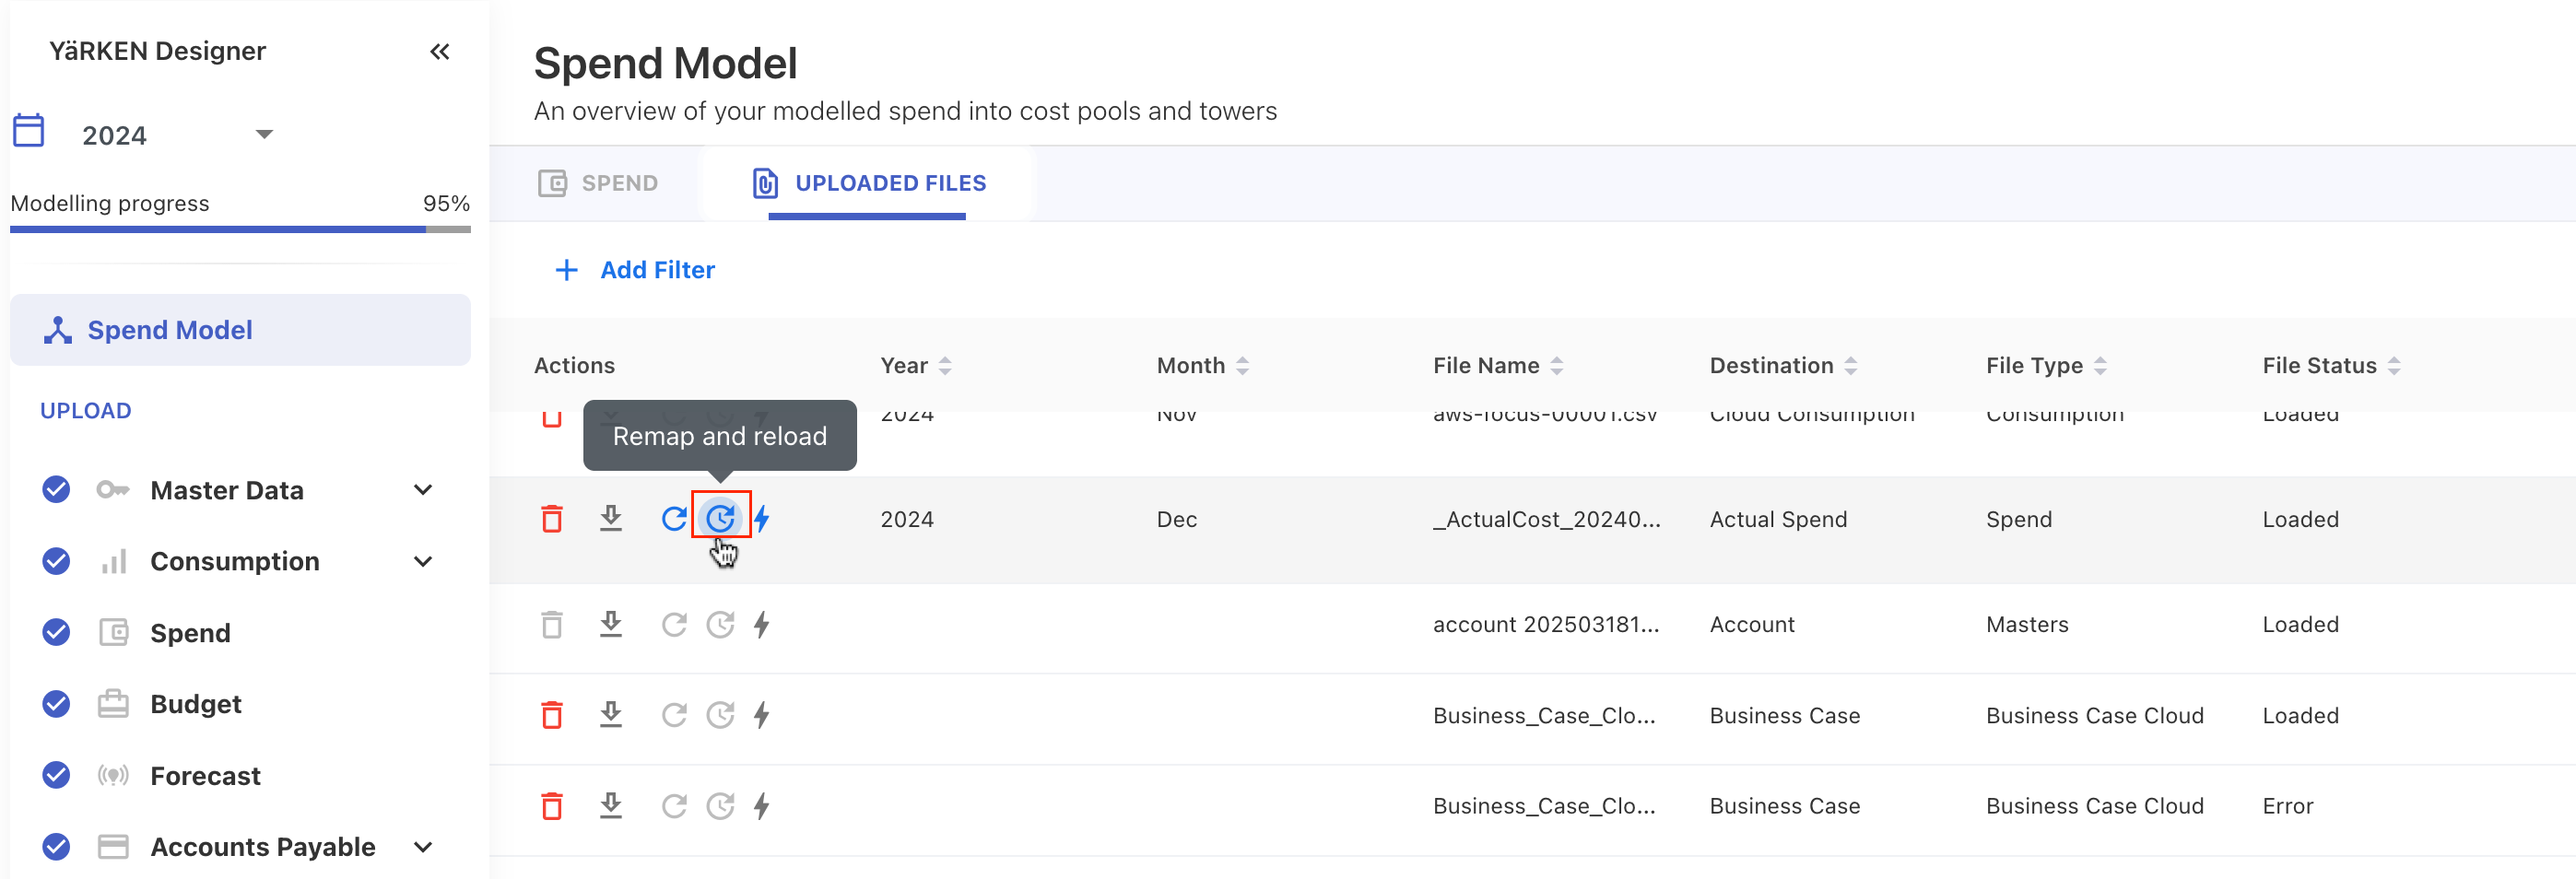Collapse the sidebar with the double chevron
The width and height of the screenshot is (2576, 879).
click(x=439, y=51)
